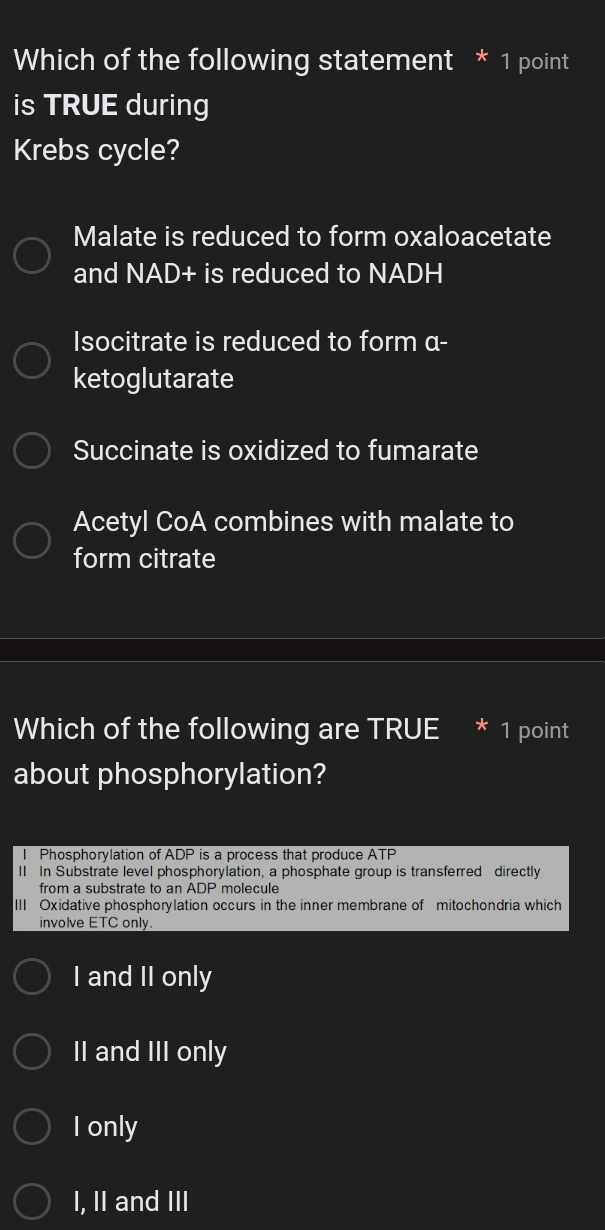Click statement I about ADP phosphorylation

click(215, 854)
